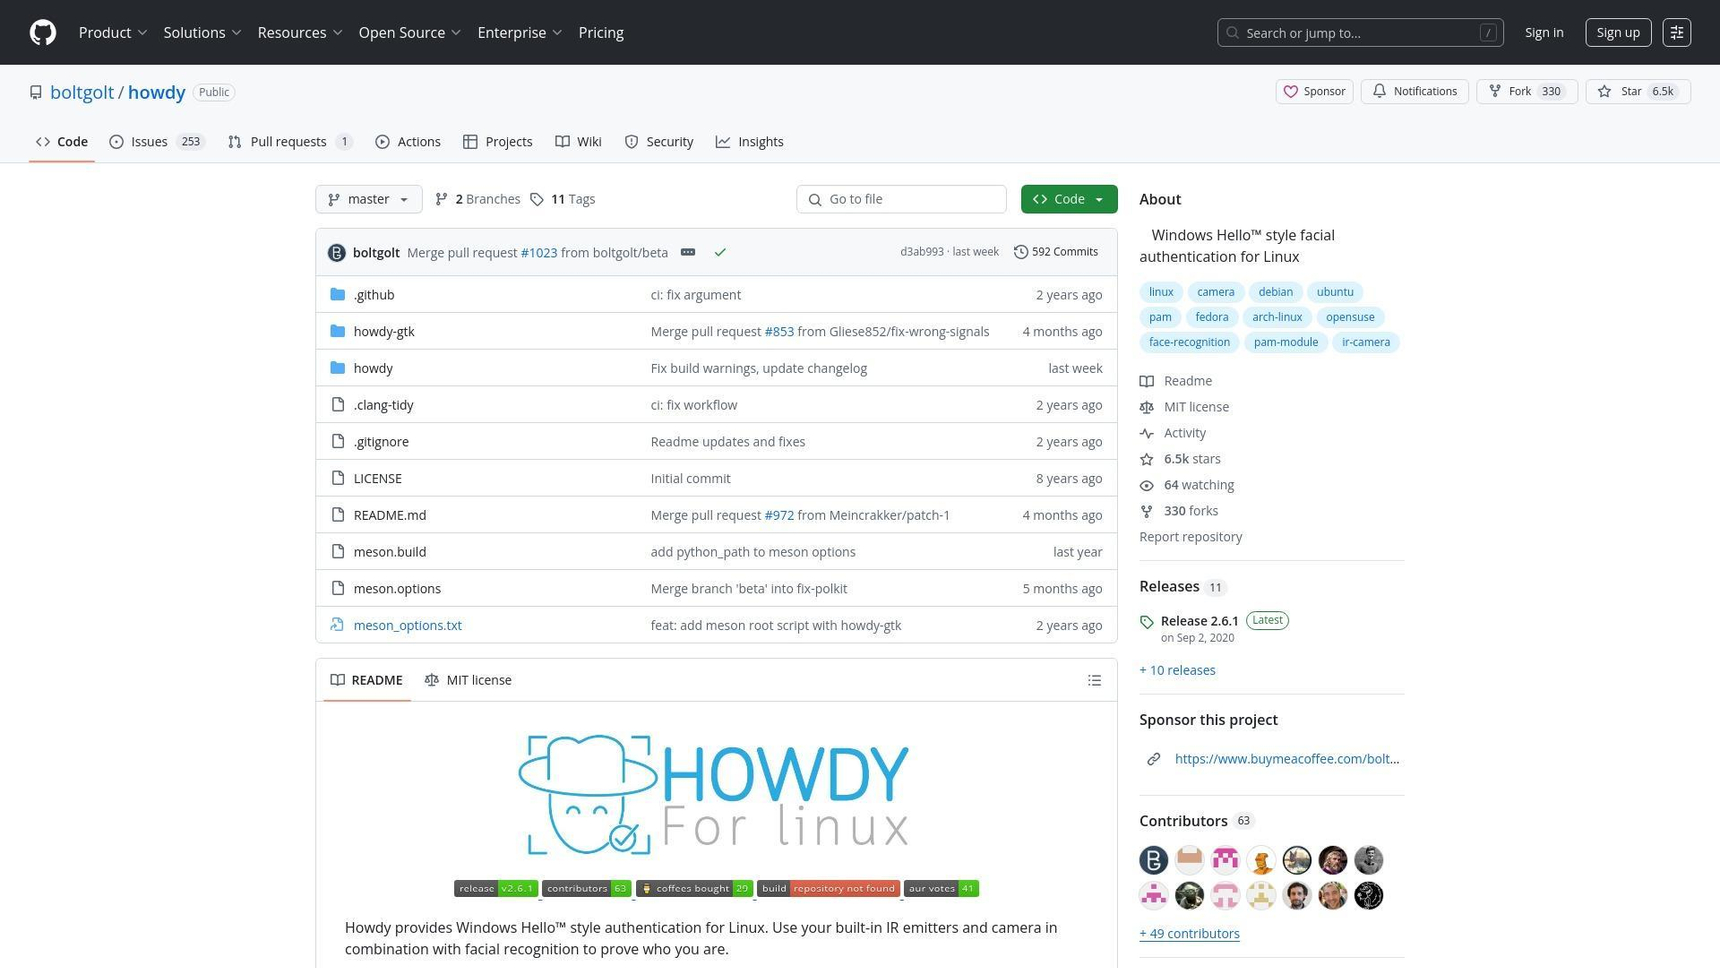Click the Sponsor heart button
Viewport: 1720px width, 968px height.
[1314, 91]
